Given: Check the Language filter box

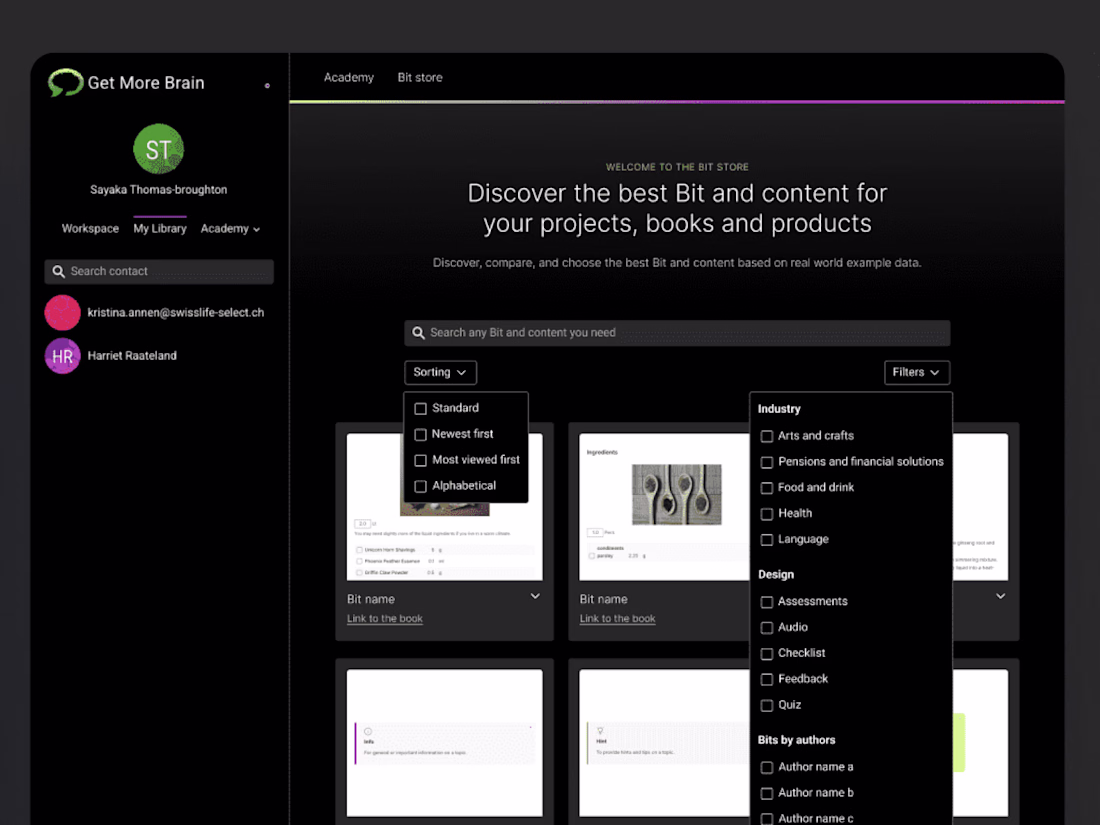Looking at the screenshot, I should coord(767,539).
